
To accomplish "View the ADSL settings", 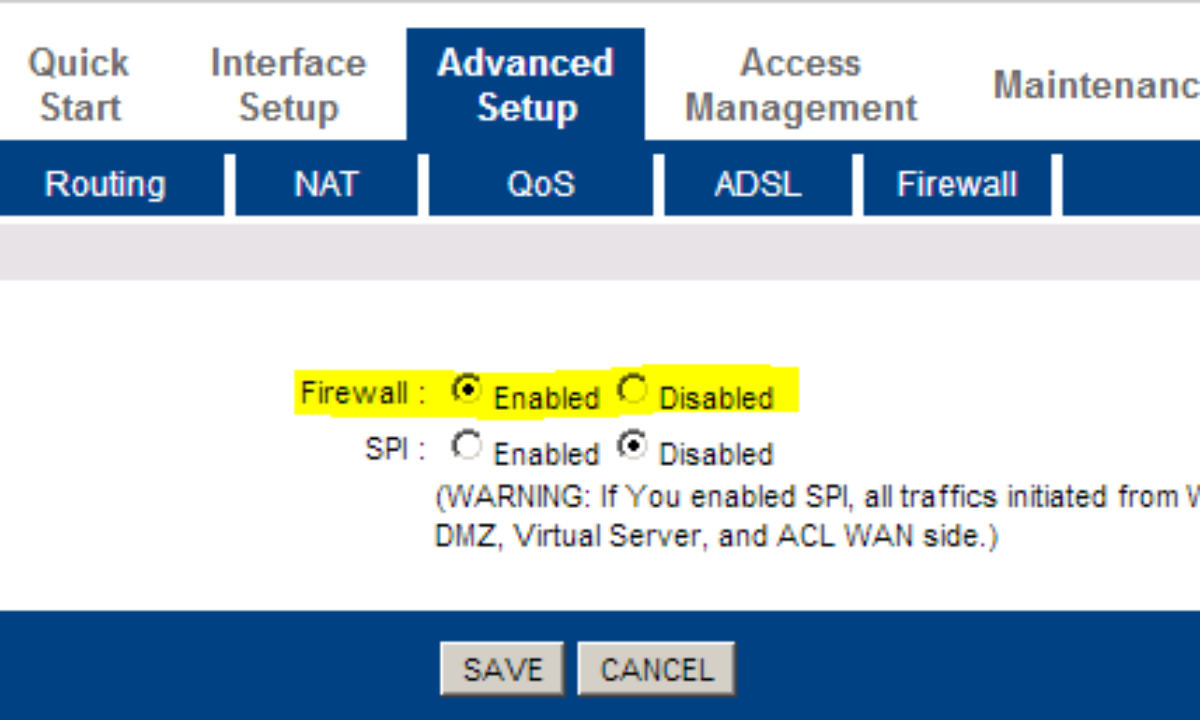I will pyautogui.click(x=758, y=183).
